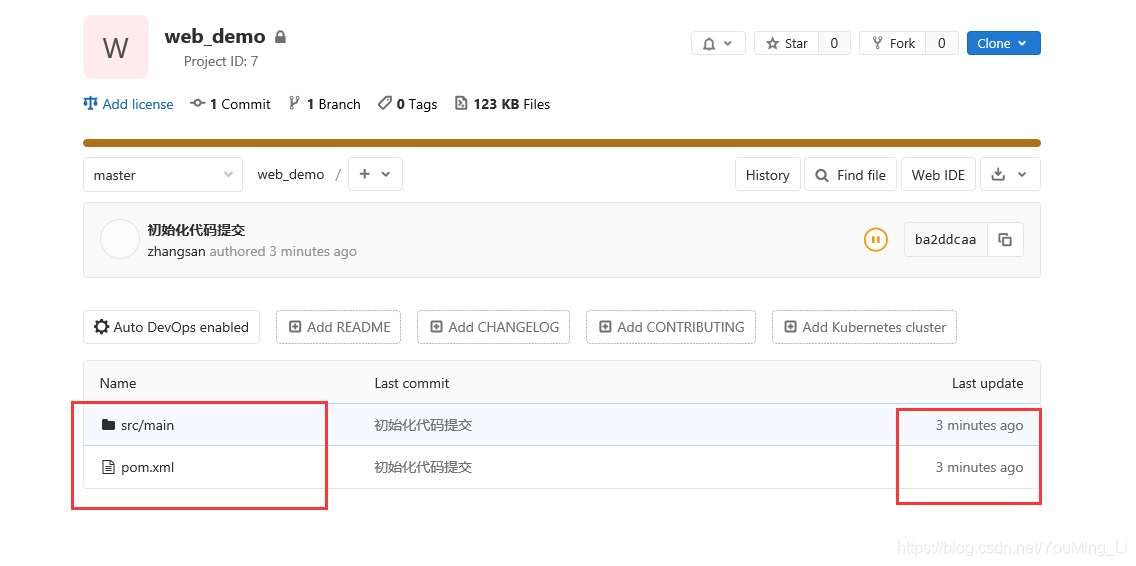The width and height of the screenshot is (1136, 566).
Task: Click the Add CHANGELOG button
Action: 493,327
